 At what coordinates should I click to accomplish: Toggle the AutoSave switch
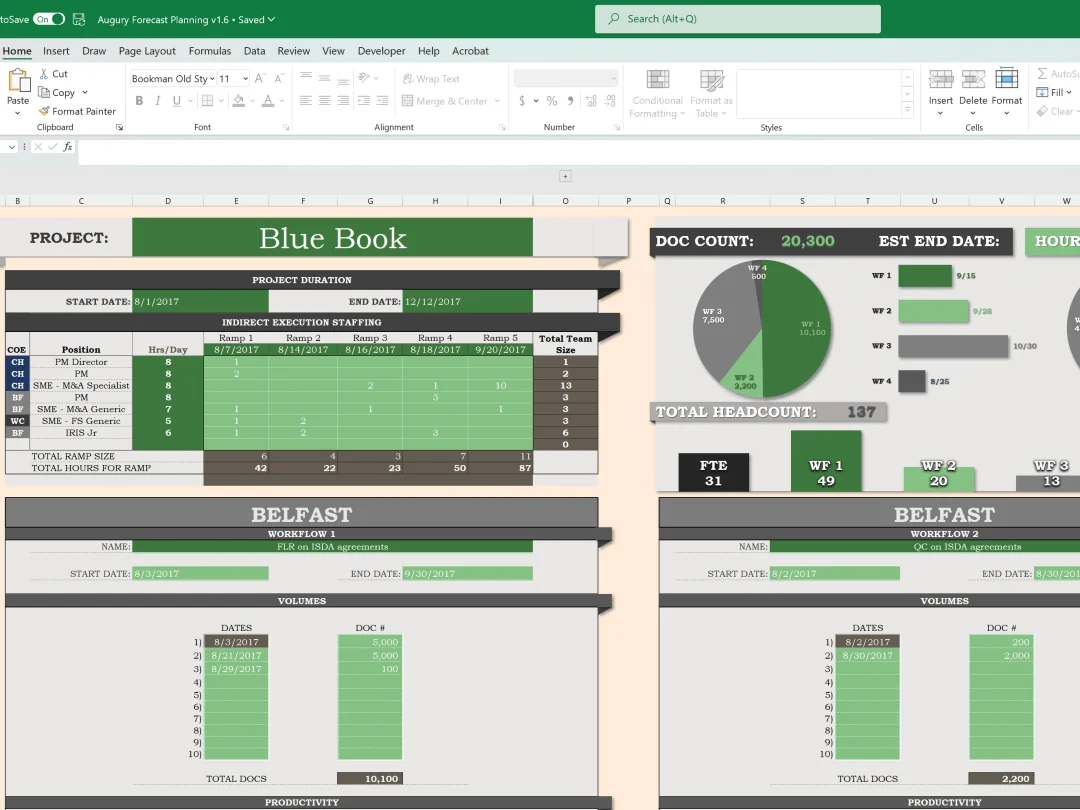[x=50, y=19]
